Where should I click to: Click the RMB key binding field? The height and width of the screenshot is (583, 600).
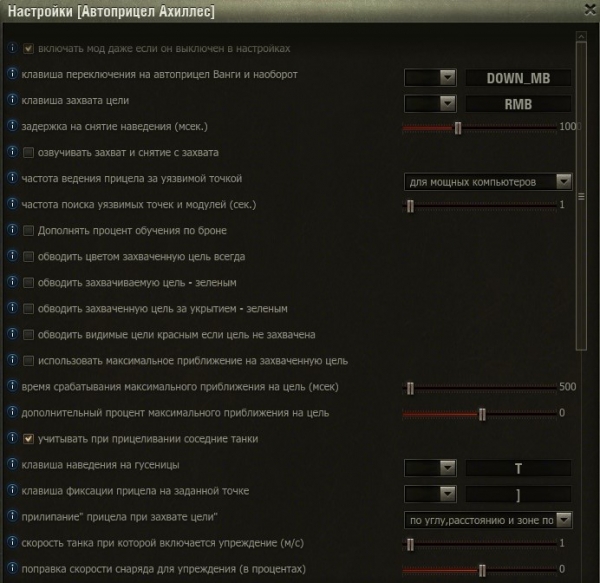(518, 104)
